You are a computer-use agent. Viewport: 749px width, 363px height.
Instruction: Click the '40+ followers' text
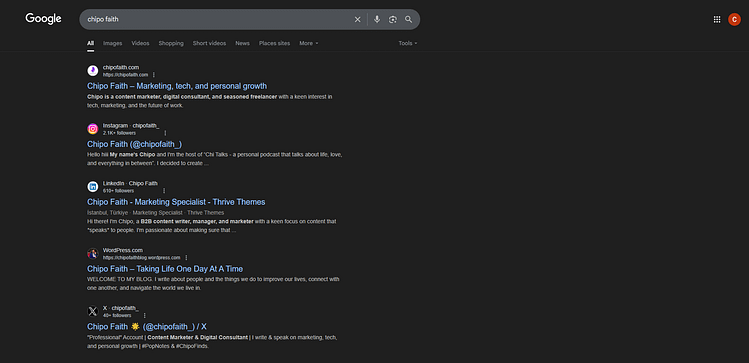tap(117, 316)
